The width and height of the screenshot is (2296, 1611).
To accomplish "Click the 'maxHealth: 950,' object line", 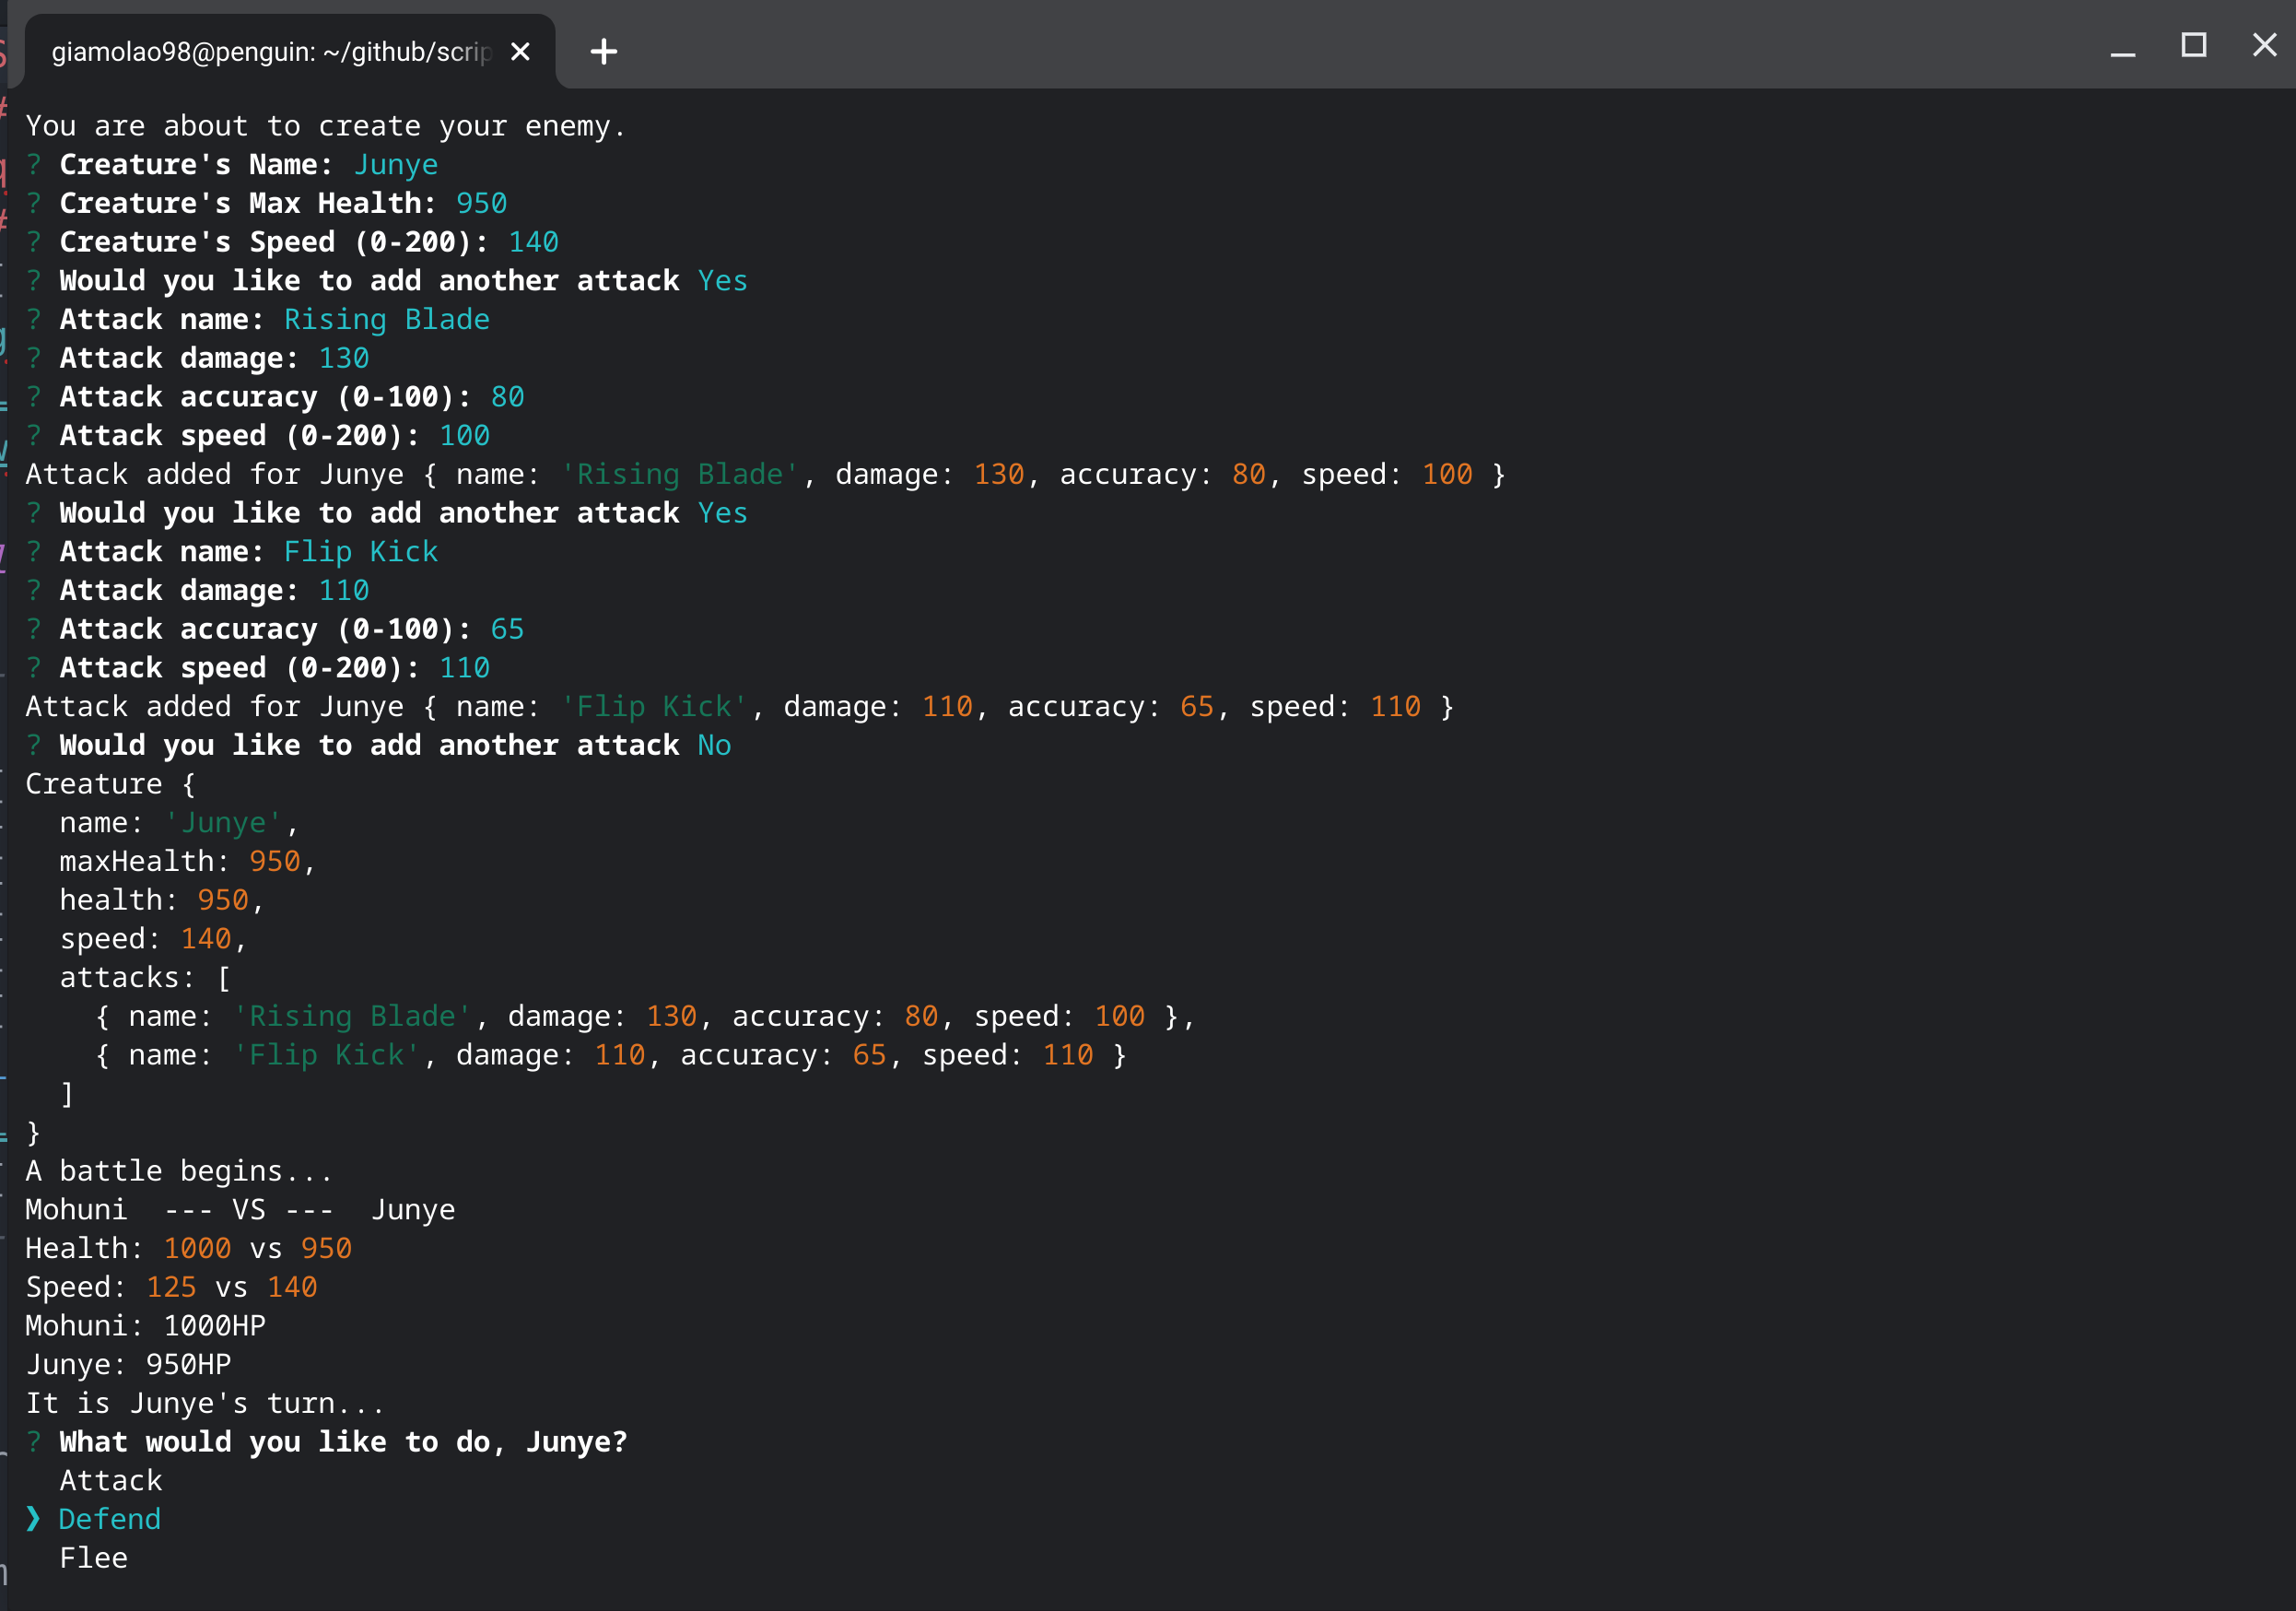I will point(188,861).
